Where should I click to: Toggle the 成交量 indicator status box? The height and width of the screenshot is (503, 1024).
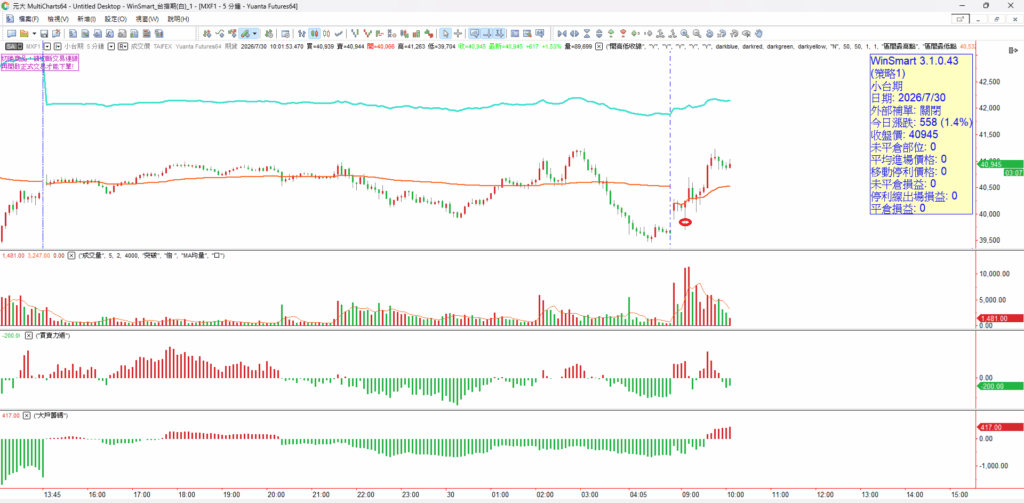[72, 255]
